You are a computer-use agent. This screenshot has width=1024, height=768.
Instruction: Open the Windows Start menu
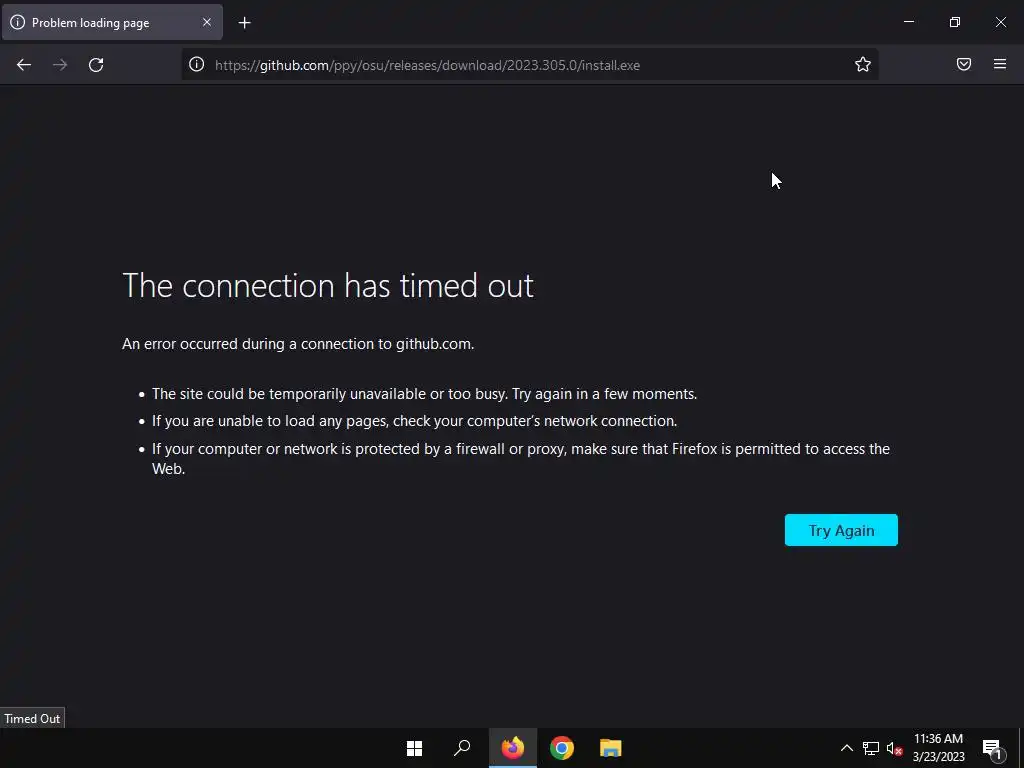coord(415,748)
